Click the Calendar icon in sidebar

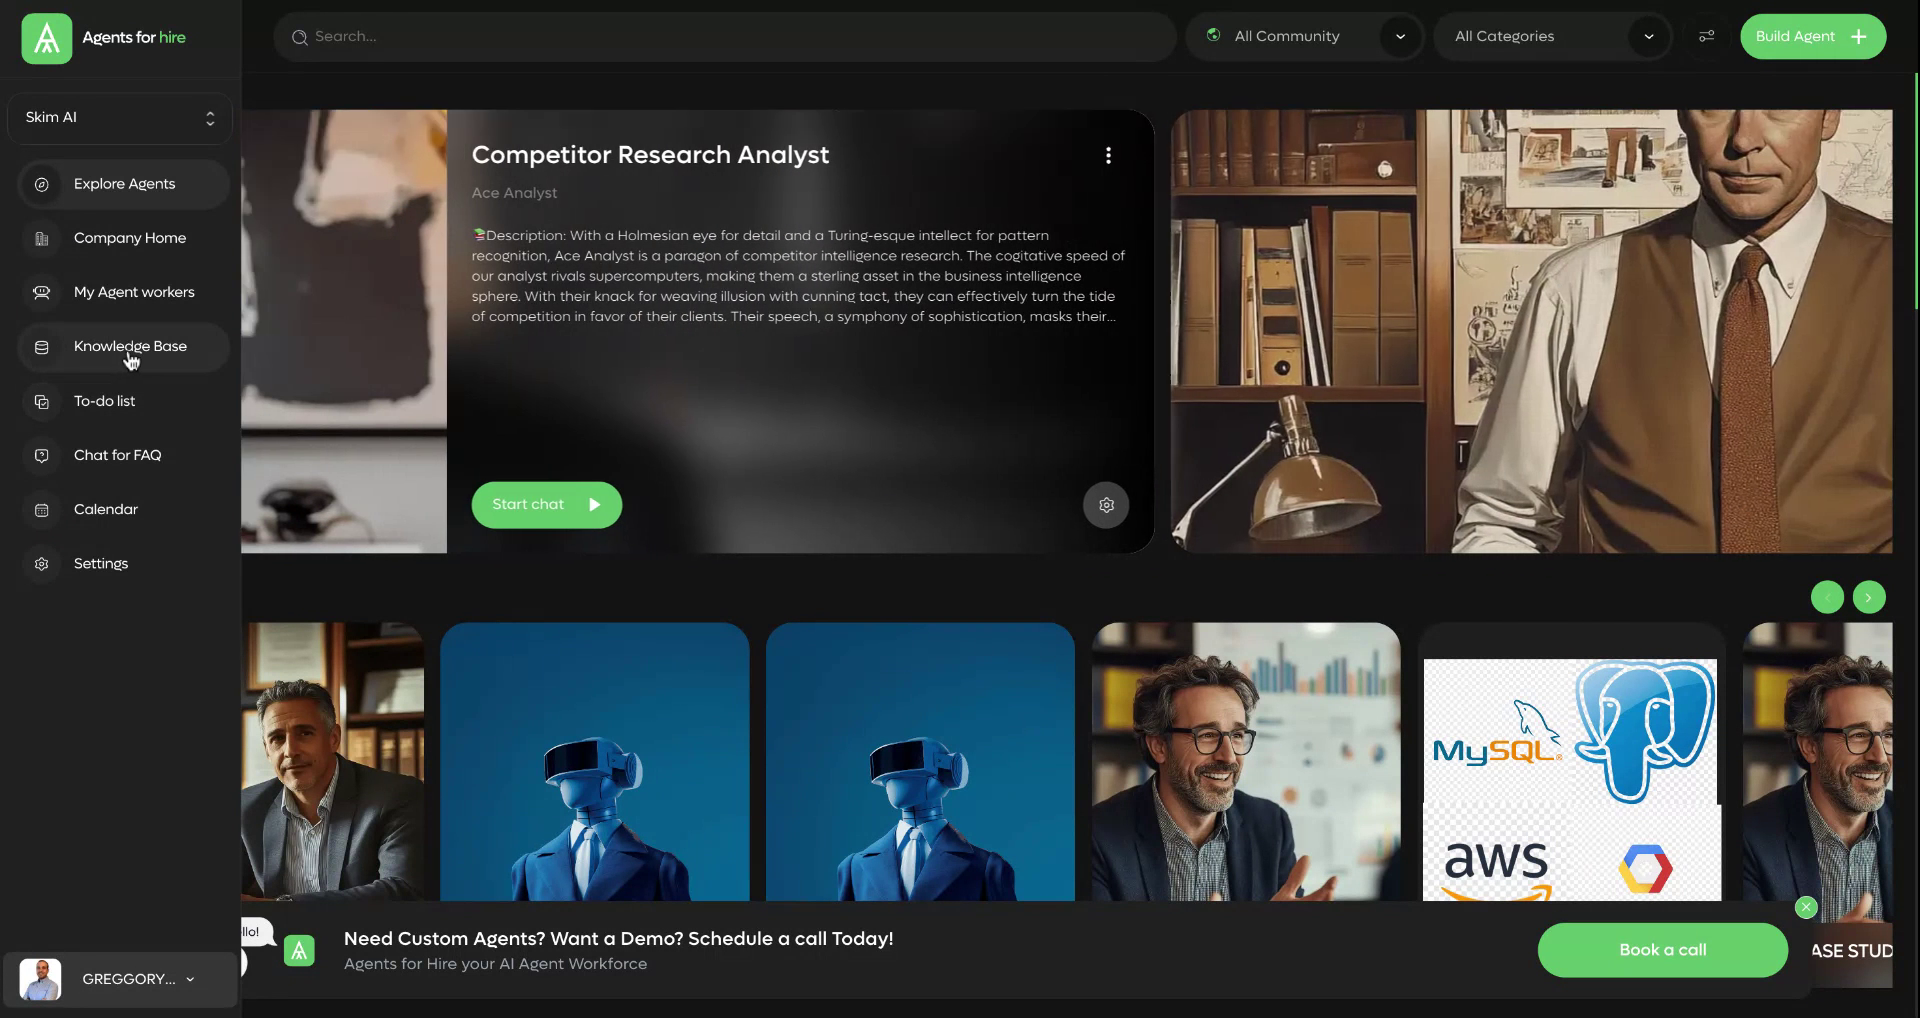coord(40,509)
